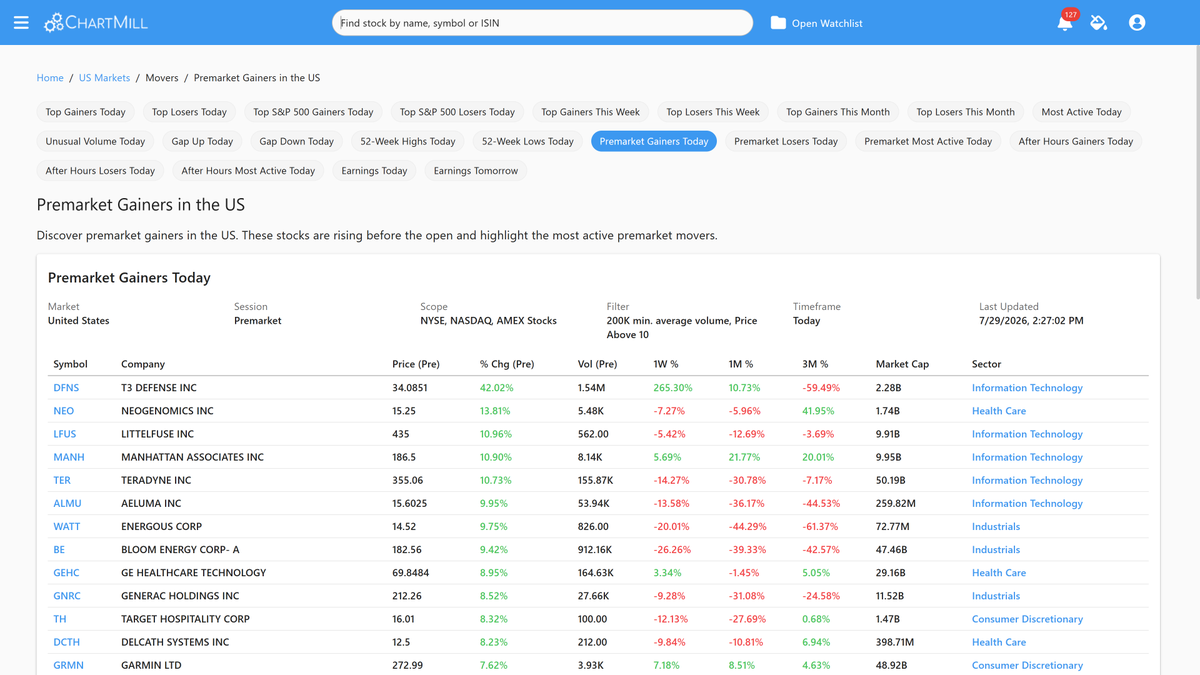1200x675 pixels.
Task: Select Top Losers This Month
Action: pyautogui.click(x=965, y=112)
